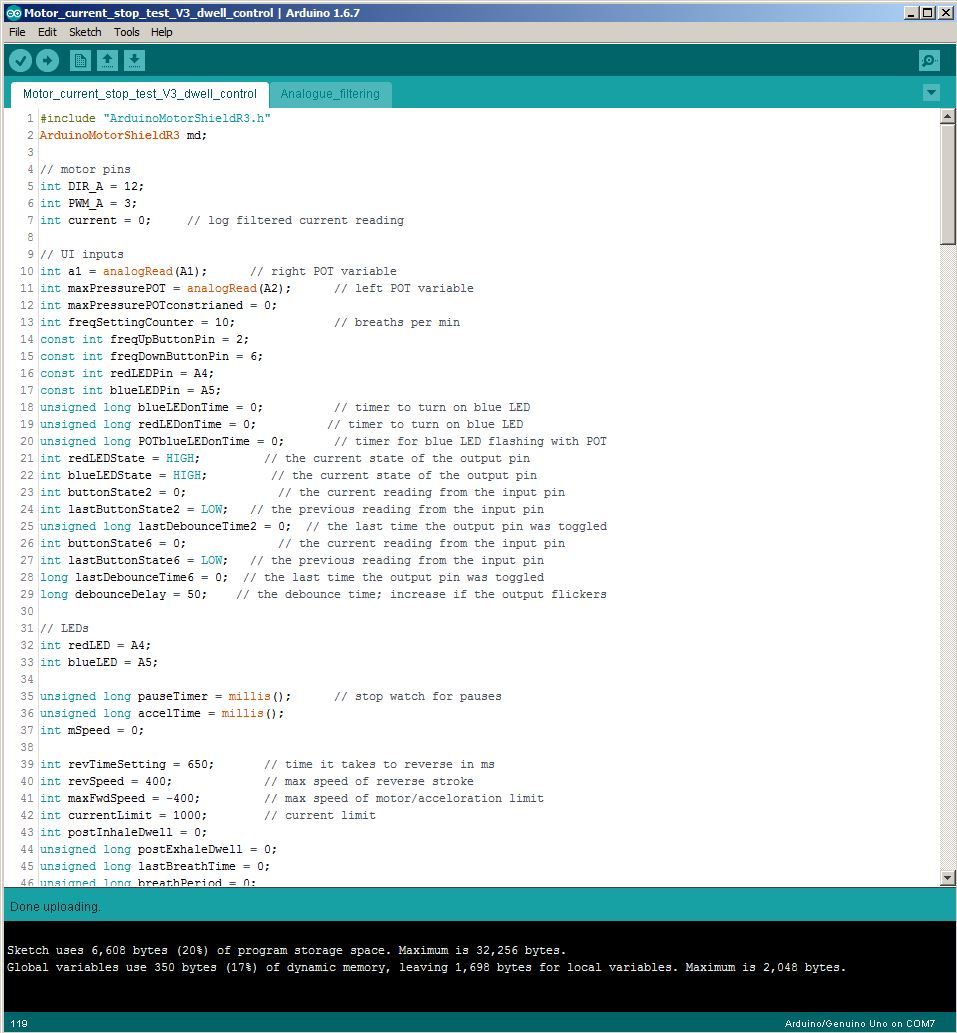The height and width of the screenshot is (1033, 957).
Task: Click the Help menu
Action: click(x=161, y=32)
